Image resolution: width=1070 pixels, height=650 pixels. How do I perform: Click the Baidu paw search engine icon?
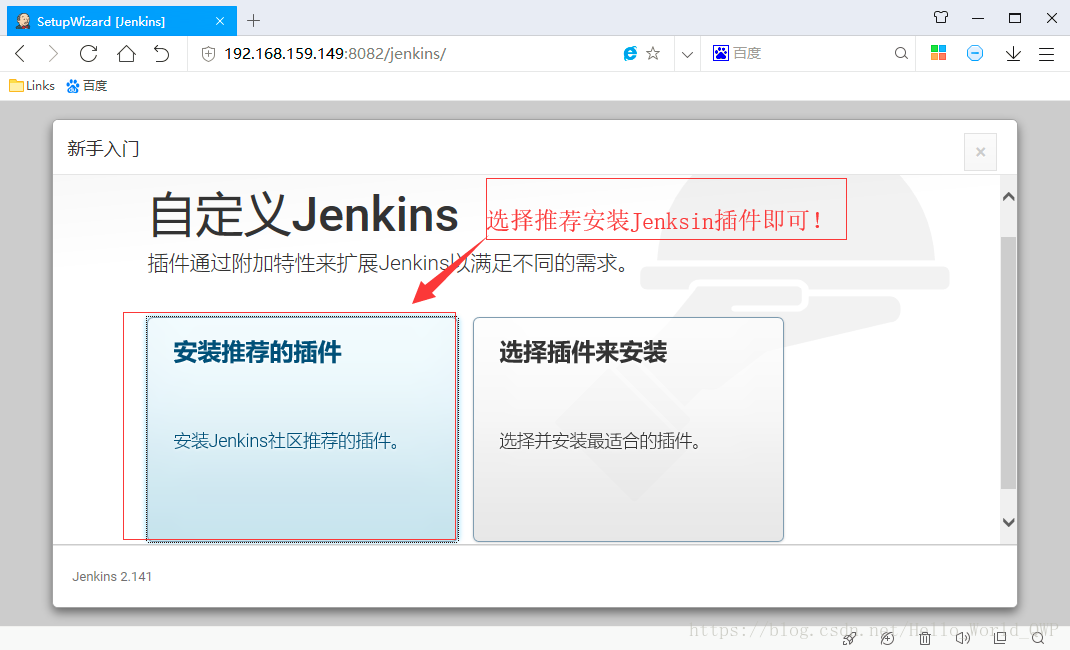click(721, 53)
